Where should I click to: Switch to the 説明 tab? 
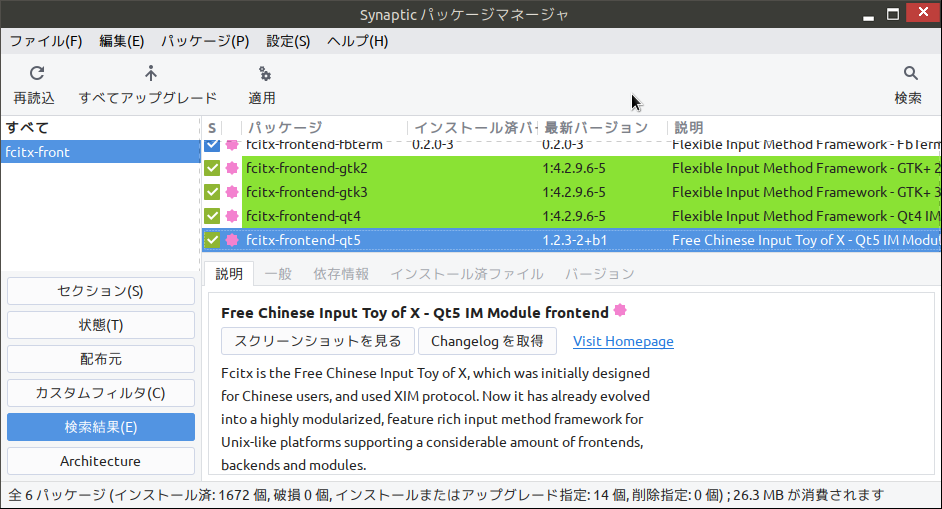pyautogui.click(x=229, y=274)
